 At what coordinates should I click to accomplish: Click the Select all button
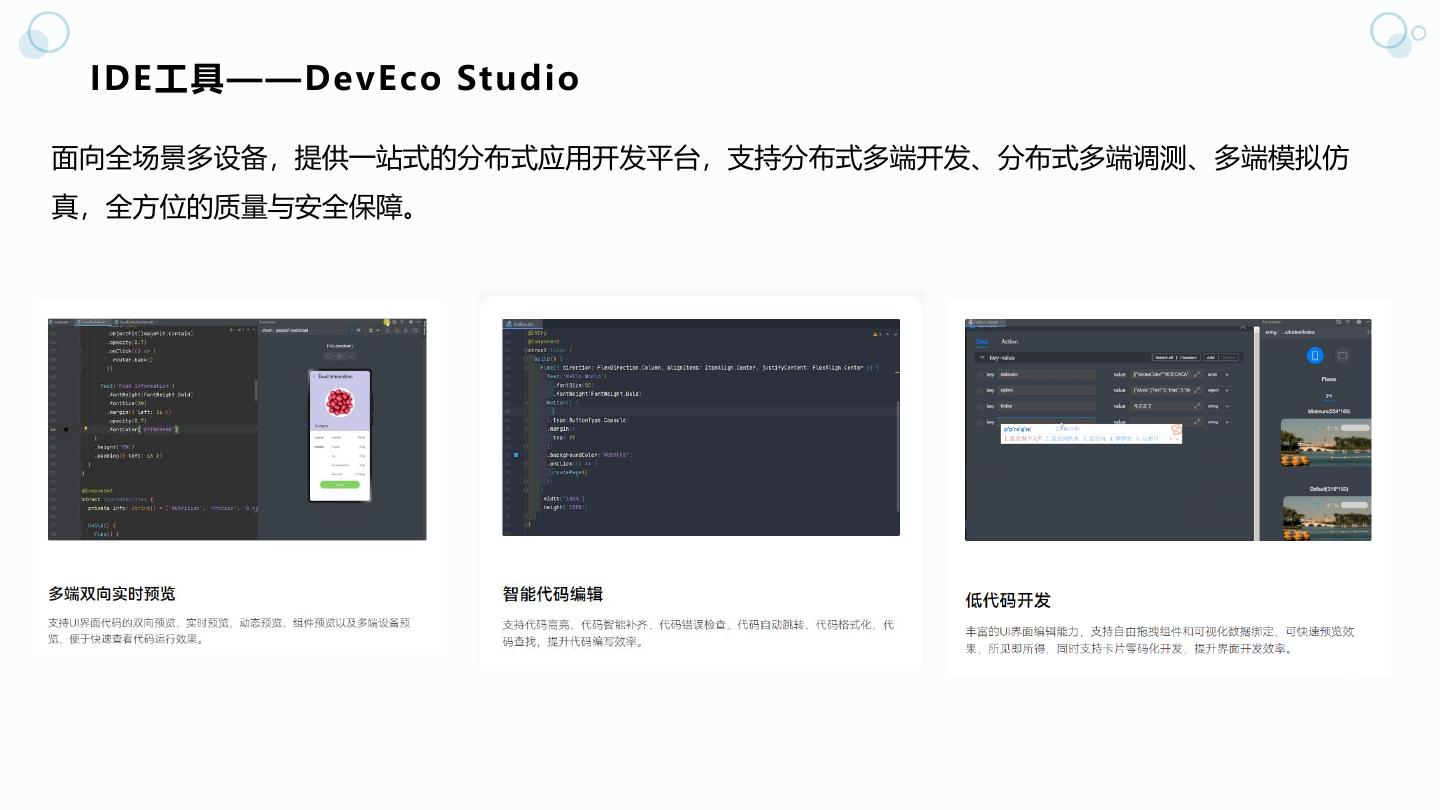pos(1163,357)
